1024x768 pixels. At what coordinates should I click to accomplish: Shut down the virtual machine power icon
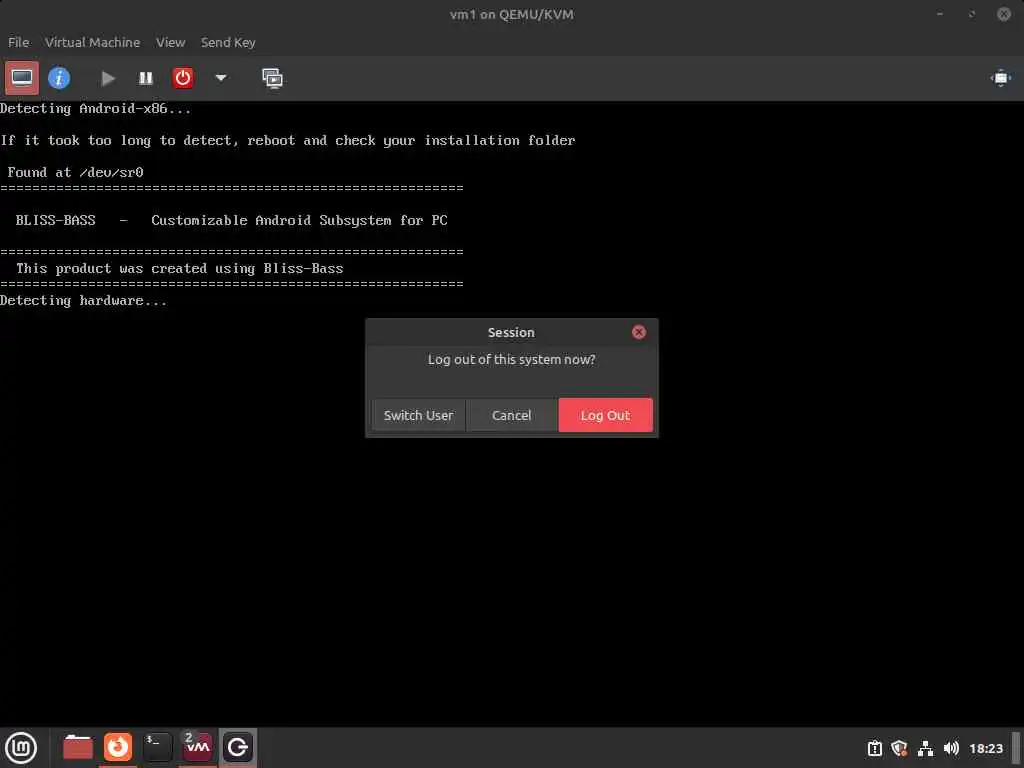point(183,78)
